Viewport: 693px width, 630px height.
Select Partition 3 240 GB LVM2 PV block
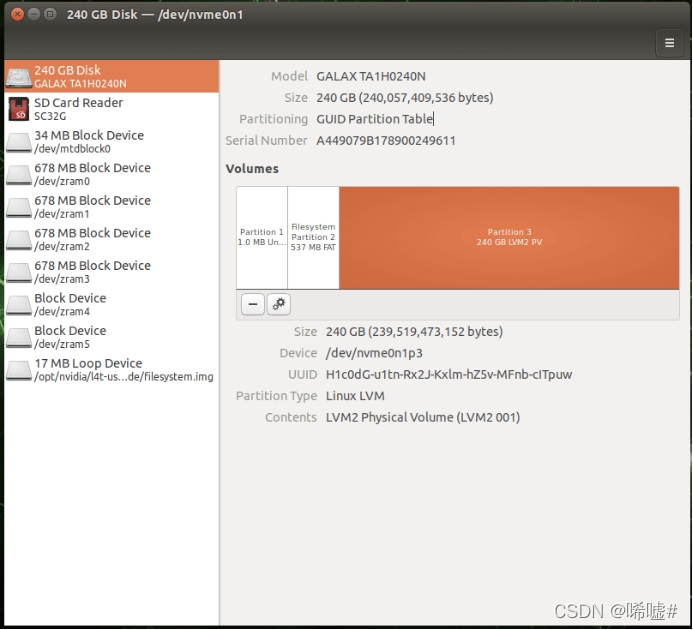509,238
